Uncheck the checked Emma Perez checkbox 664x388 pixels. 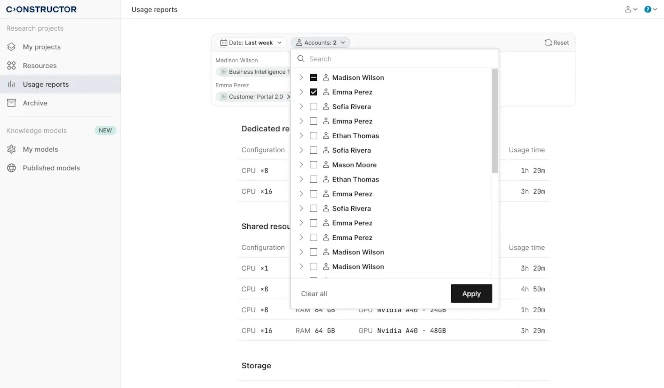(x=313, y=92)
